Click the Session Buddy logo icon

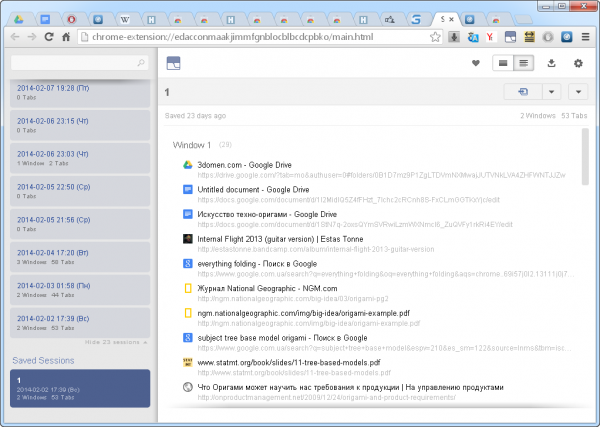[174, 64]
